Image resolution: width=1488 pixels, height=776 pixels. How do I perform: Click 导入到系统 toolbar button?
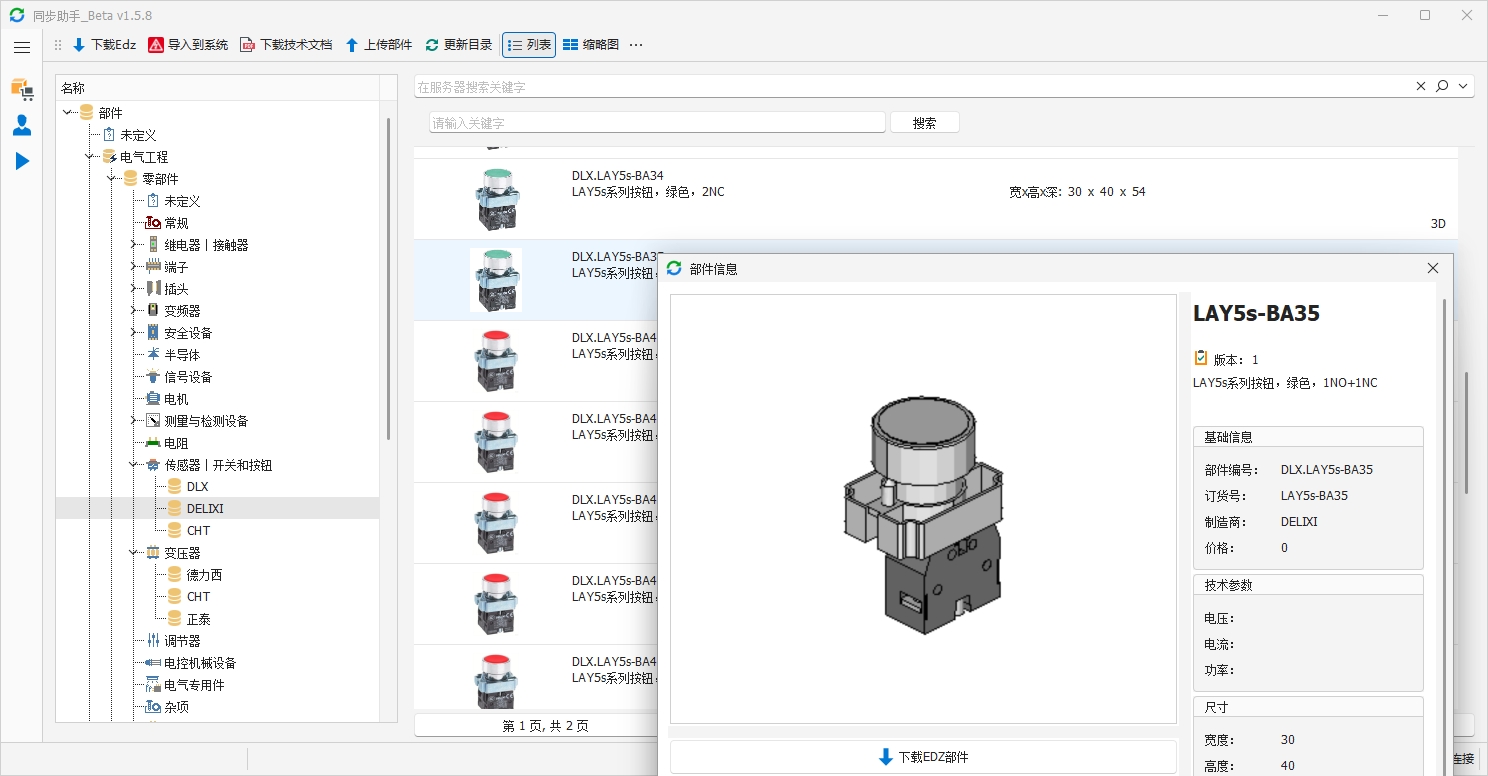[x=188, y=45]
